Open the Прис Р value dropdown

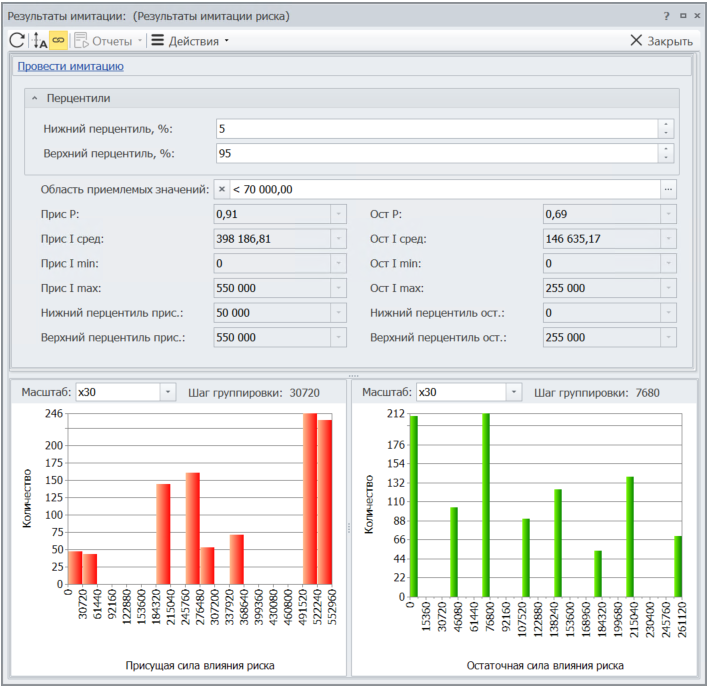(x=339, y=214)
